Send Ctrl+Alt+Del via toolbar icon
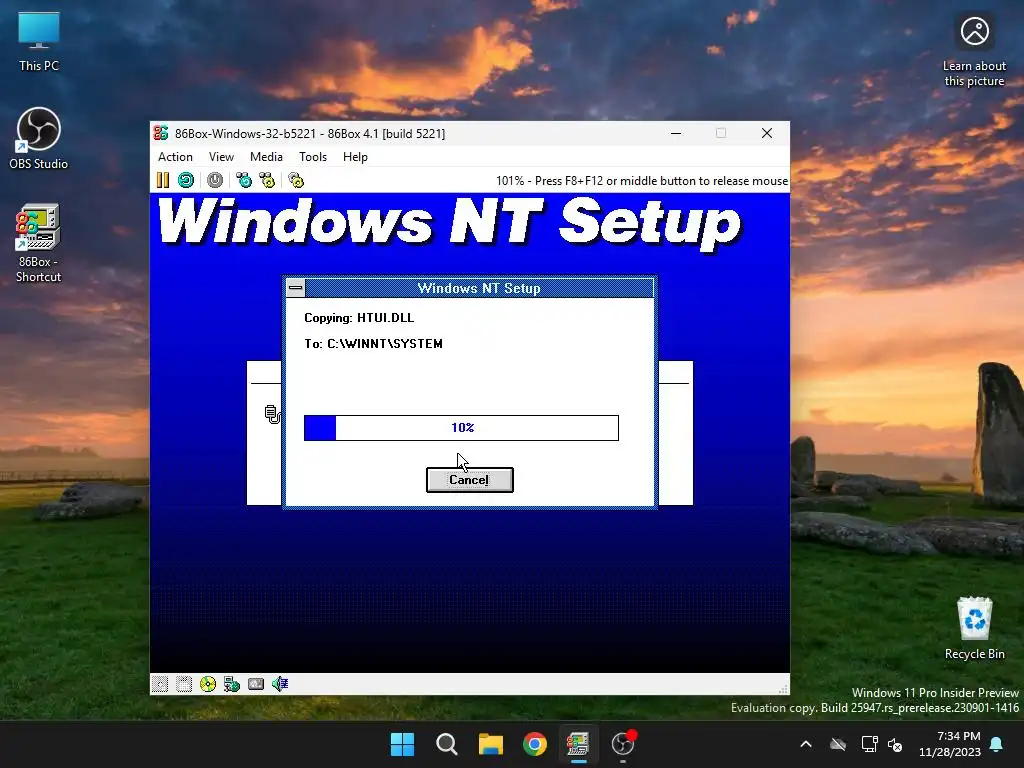This screenshot has height=768, width=1024. [244, 180]
